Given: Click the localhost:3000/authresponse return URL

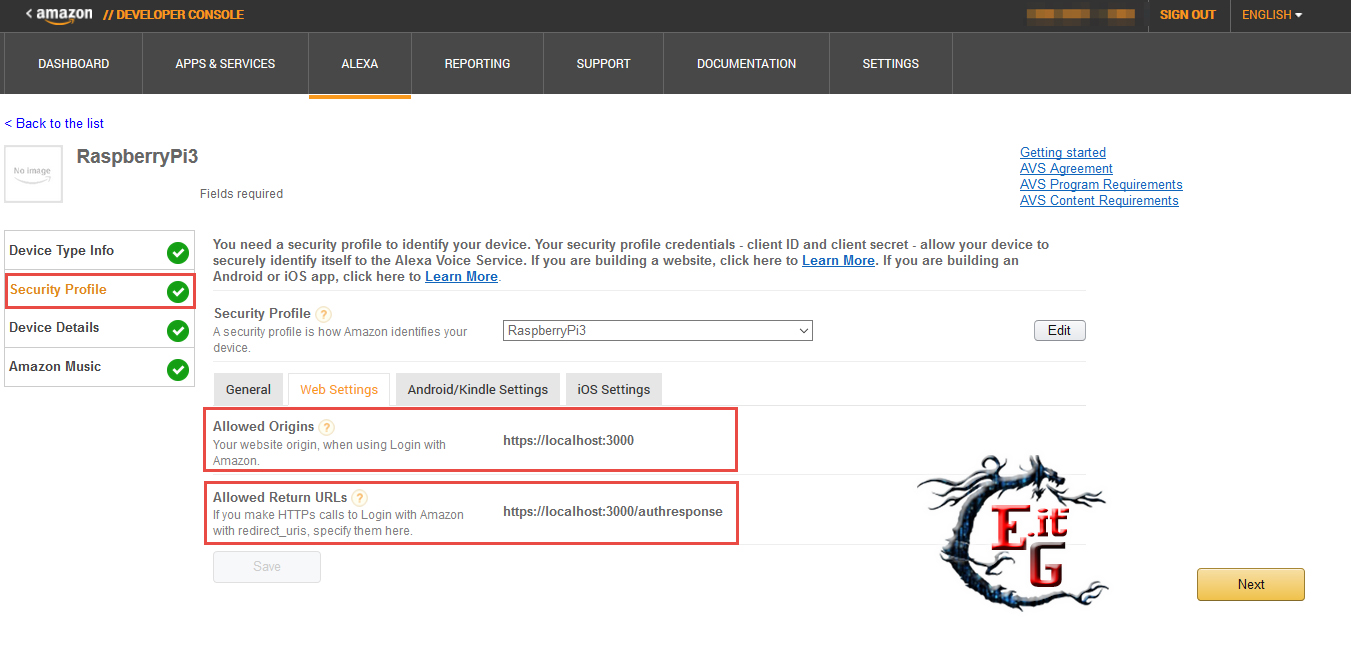Looking at the screenshot, I should point(613,511).
